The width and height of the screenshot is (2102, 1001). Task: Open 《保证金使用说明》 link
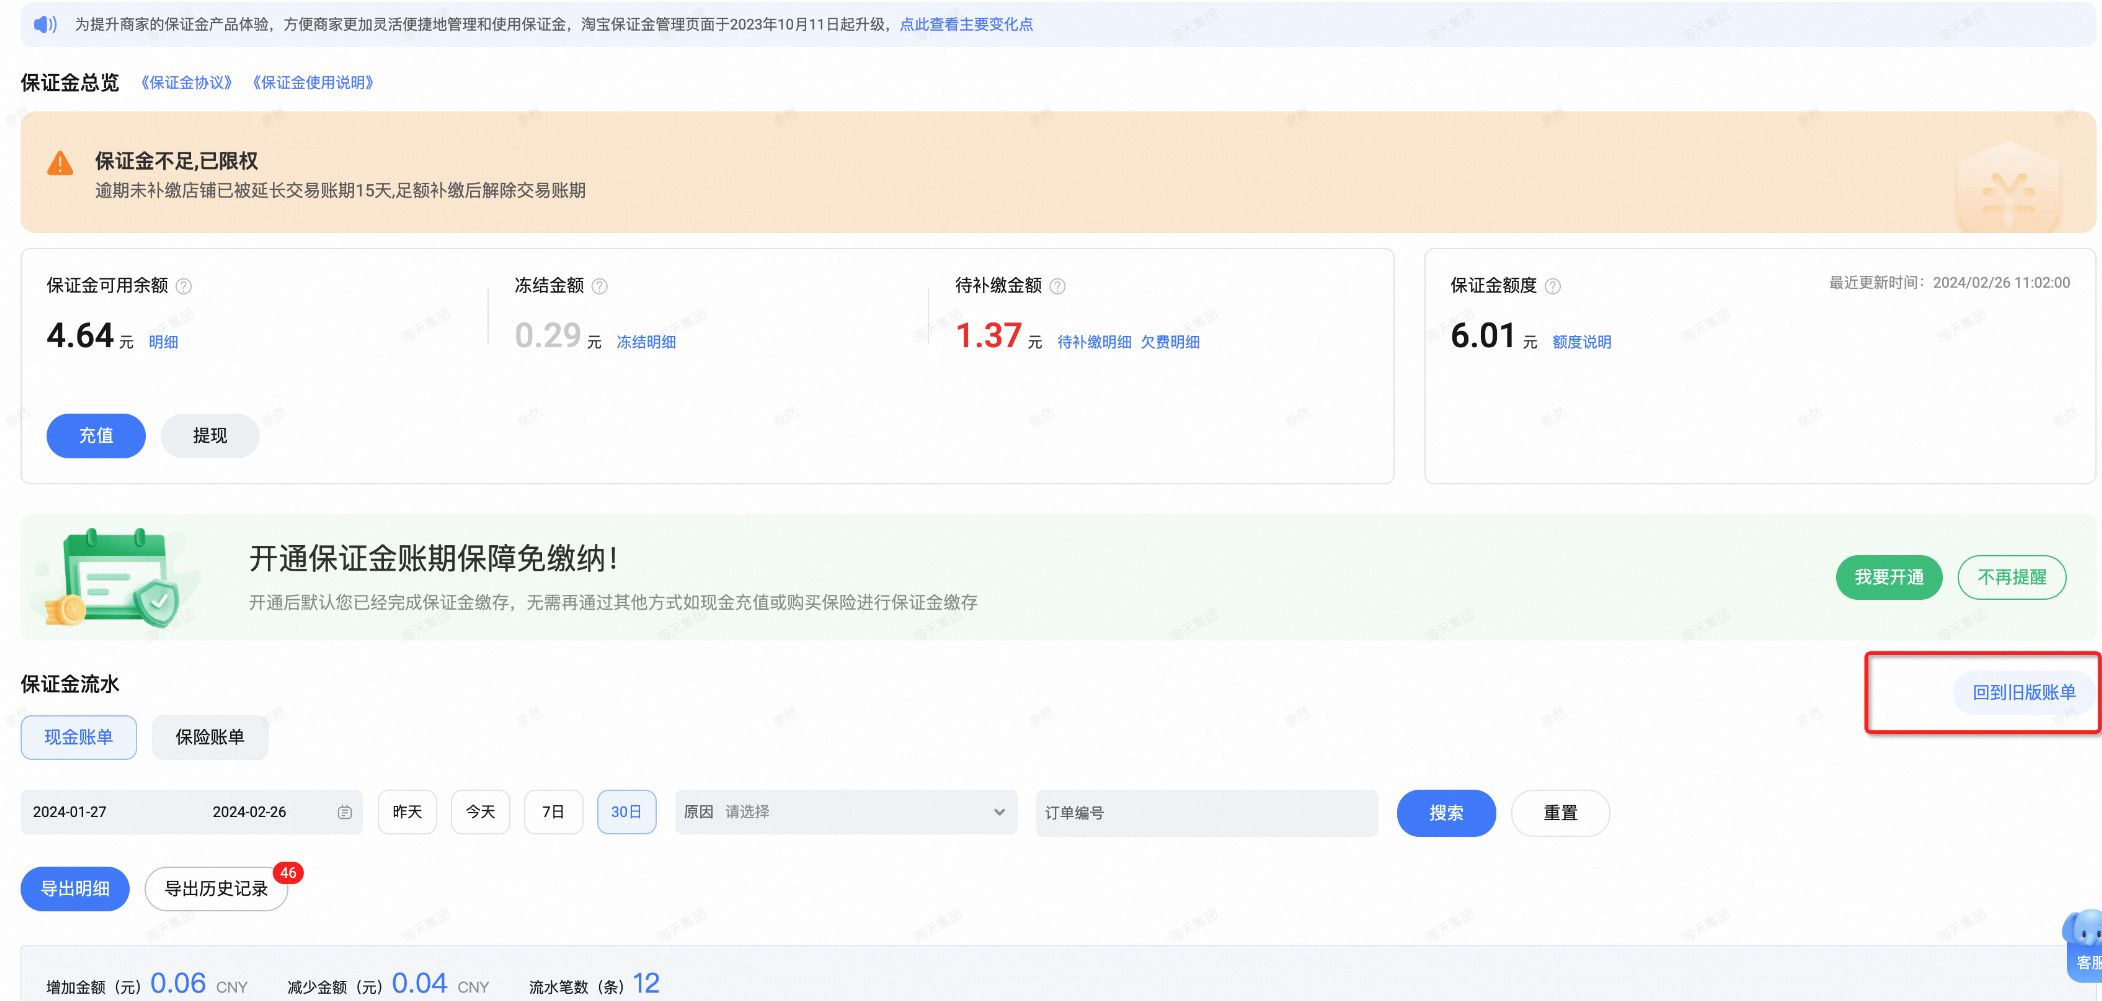point(313,82)
